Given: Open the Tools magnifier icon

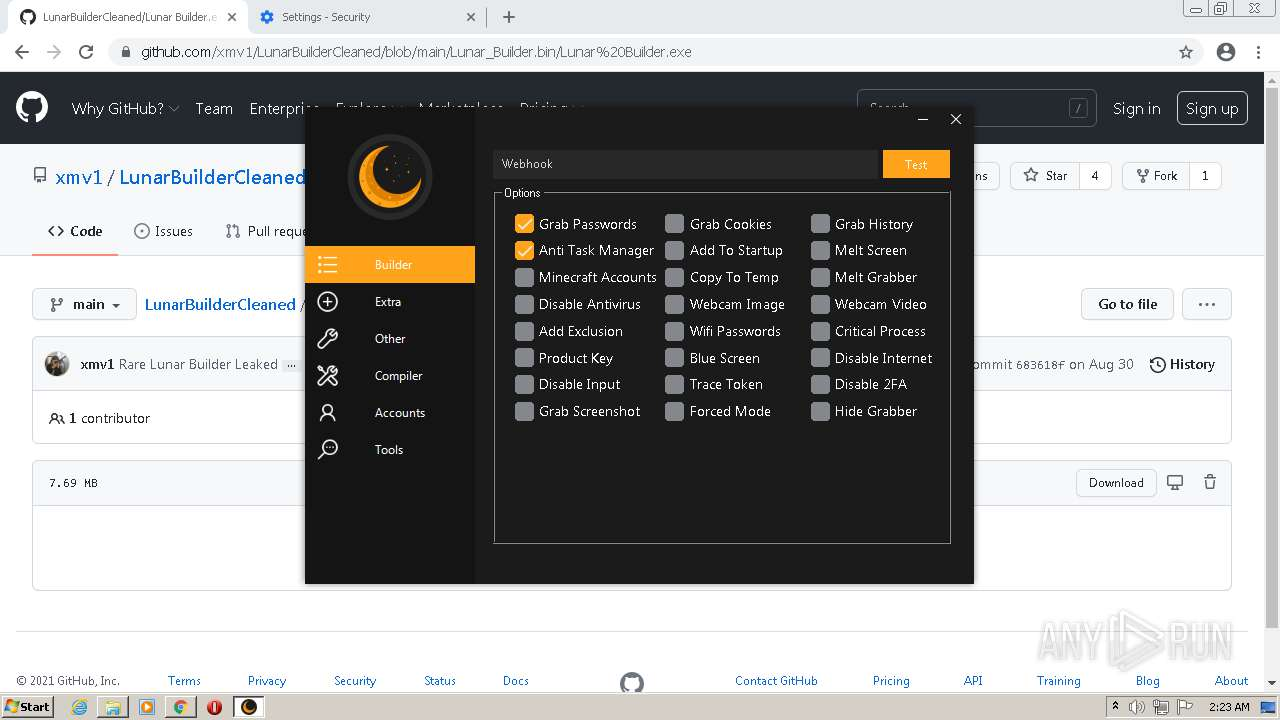Looking at the screenshot, I should 328,450.
